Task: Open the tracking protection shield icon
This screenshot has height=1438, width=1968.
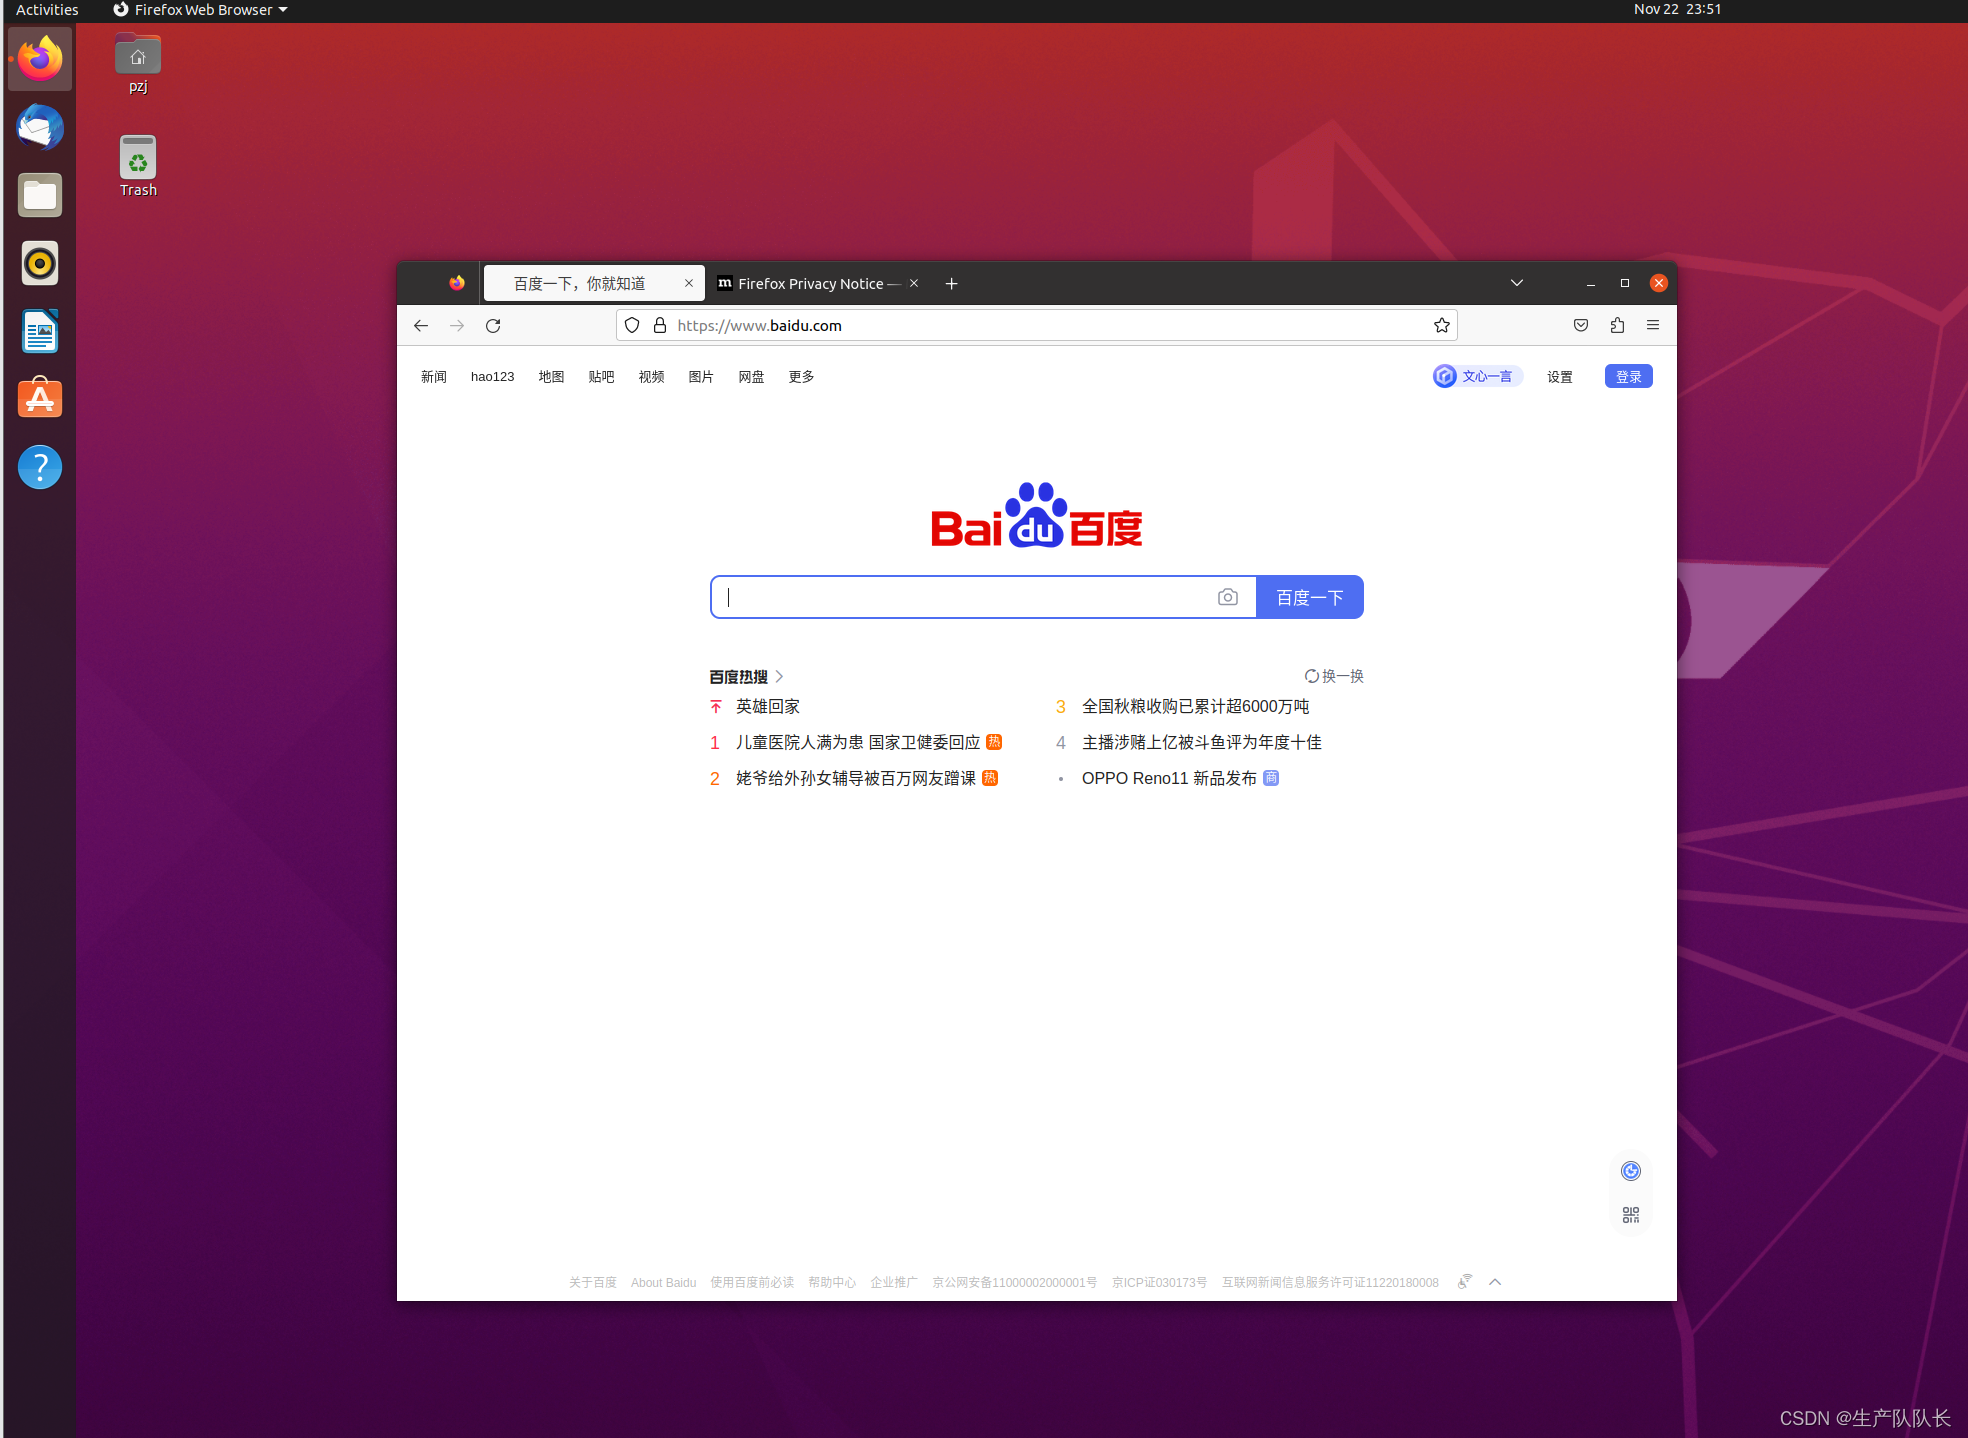Action: pyautogui.click(x=632, y=326)
